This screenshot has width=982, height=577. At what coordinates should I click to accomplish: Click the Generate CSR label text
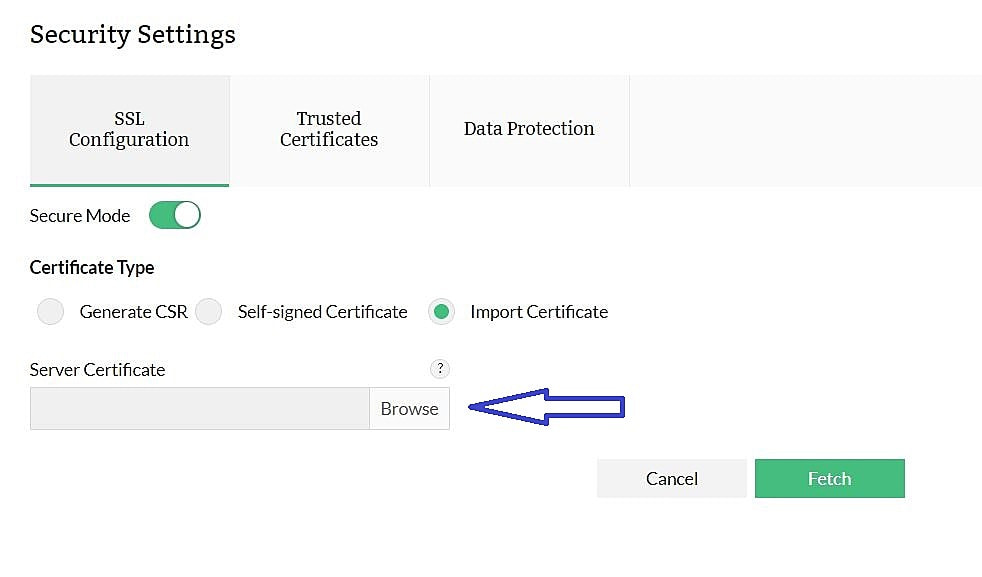coord(134,312)
